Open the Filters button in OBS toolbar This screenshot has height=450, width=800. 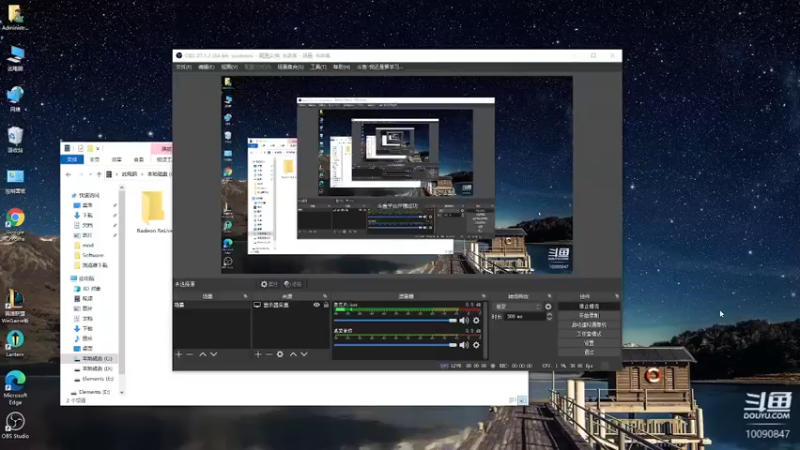point(293,284)
